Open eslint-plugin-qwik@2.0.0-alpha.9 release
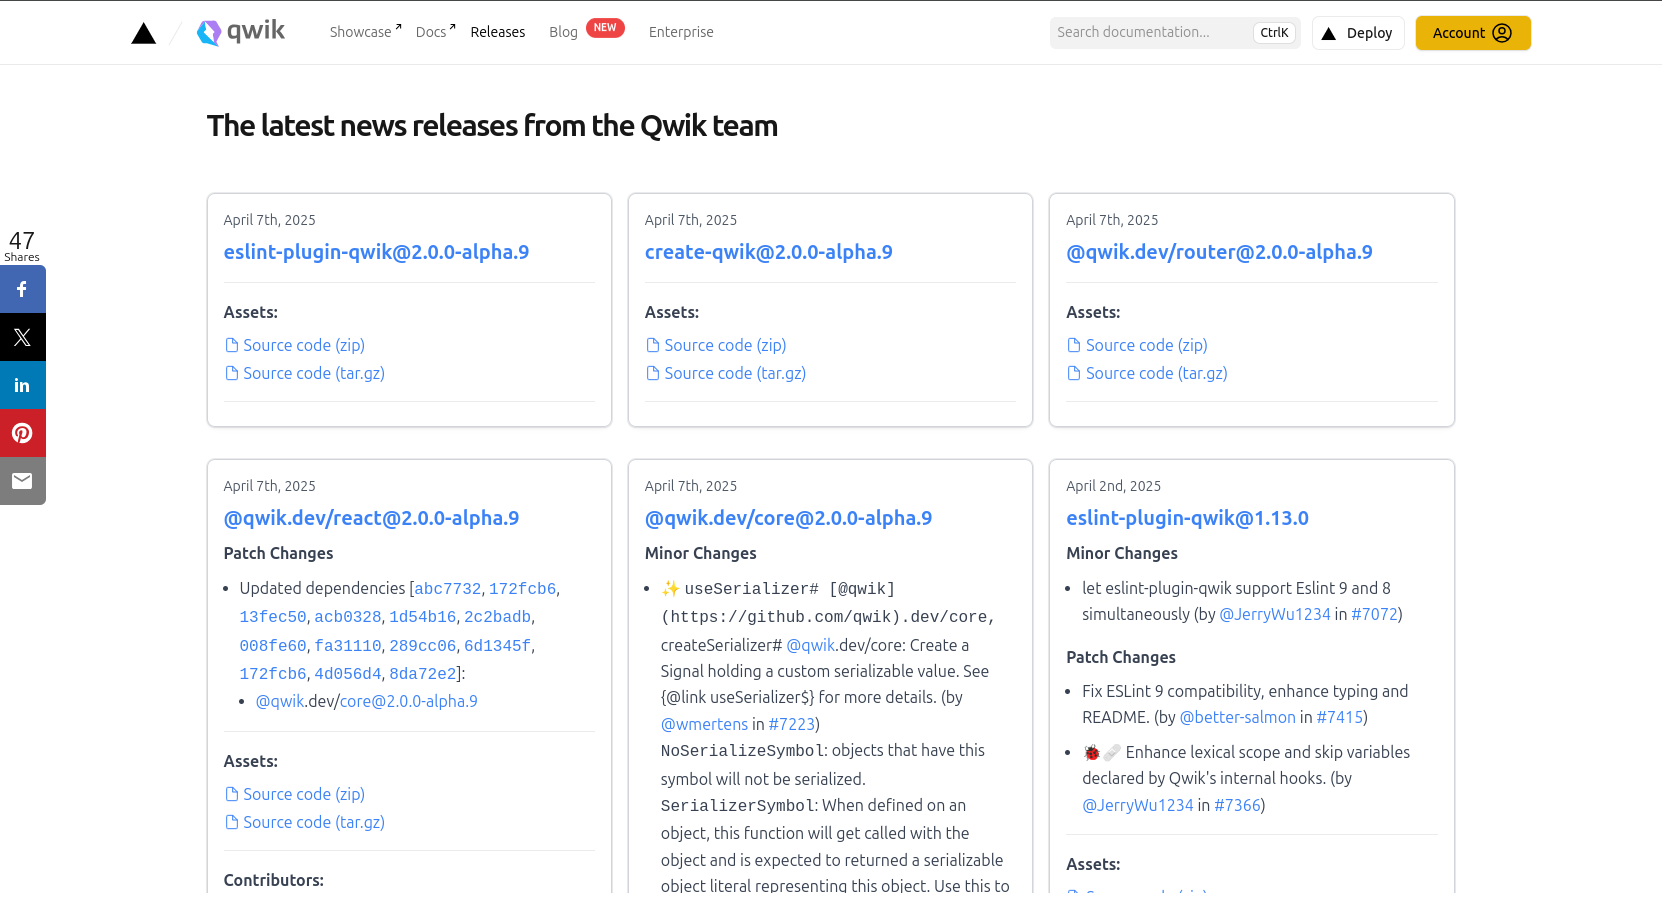 pos(376,252)
